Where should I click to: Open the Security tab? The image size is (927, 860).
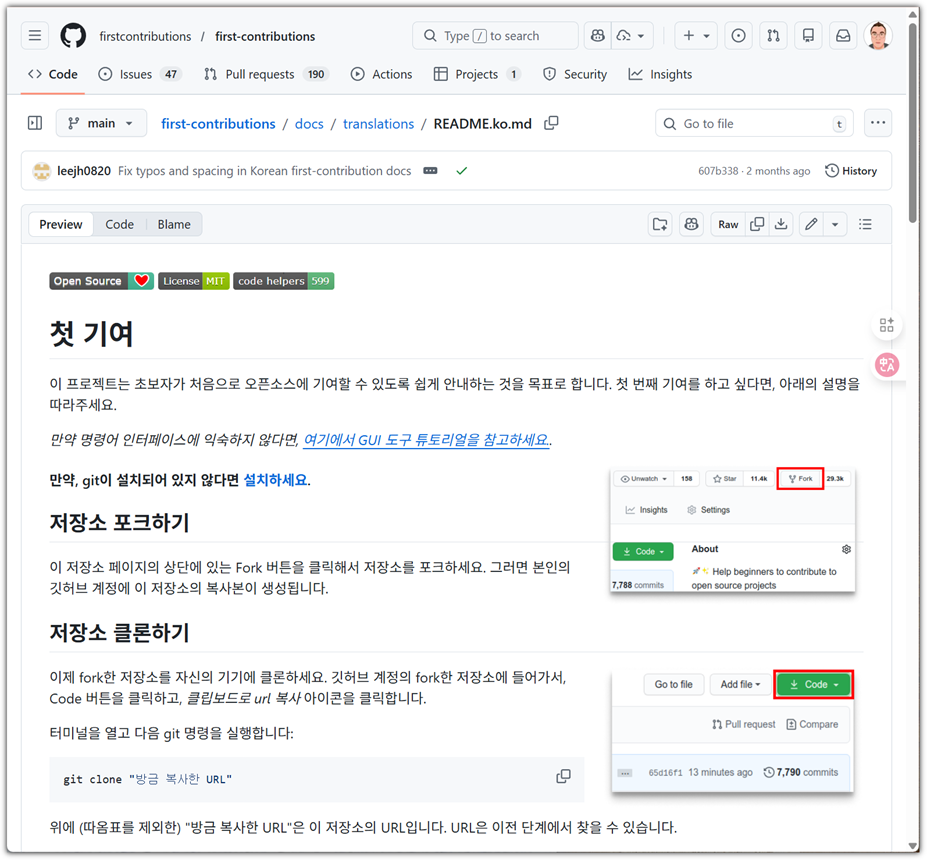[575, 74]
